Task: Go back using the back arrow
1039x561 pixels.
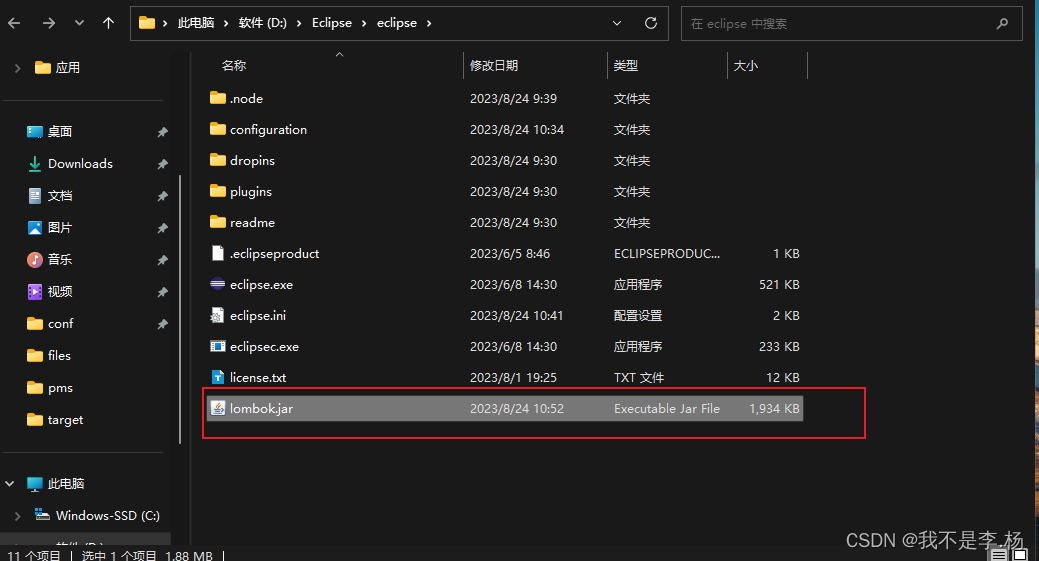Action: click(14, 23)
